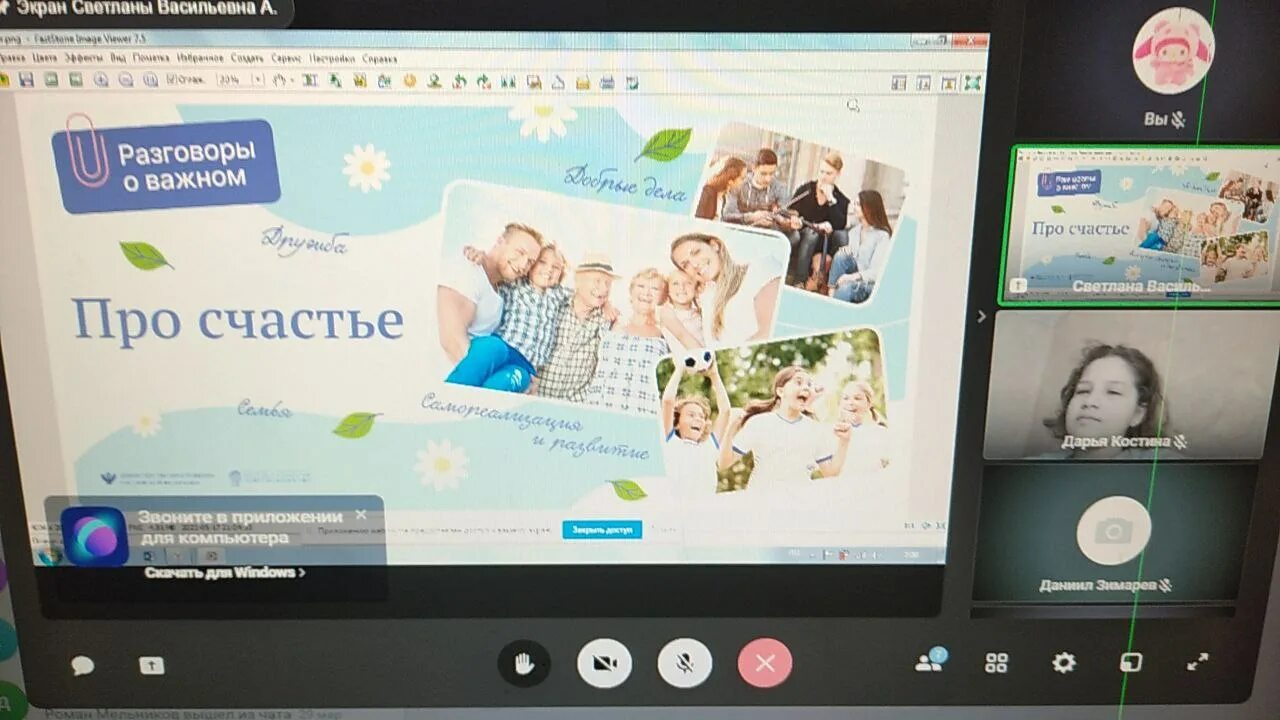Click the share screen icon
The height and width of the screenshot is (720, 1280).
(151, 665)
